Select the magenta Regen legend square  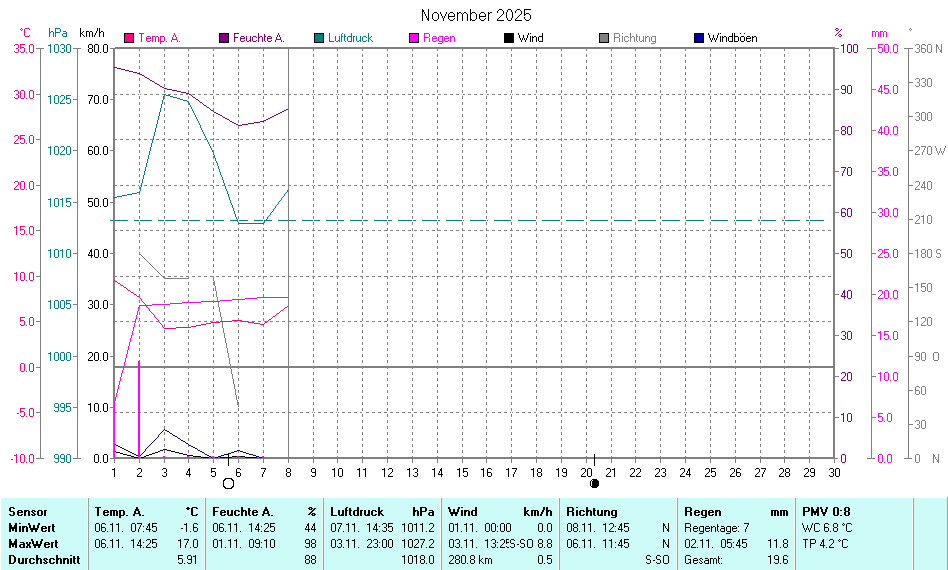click(414, 38)
